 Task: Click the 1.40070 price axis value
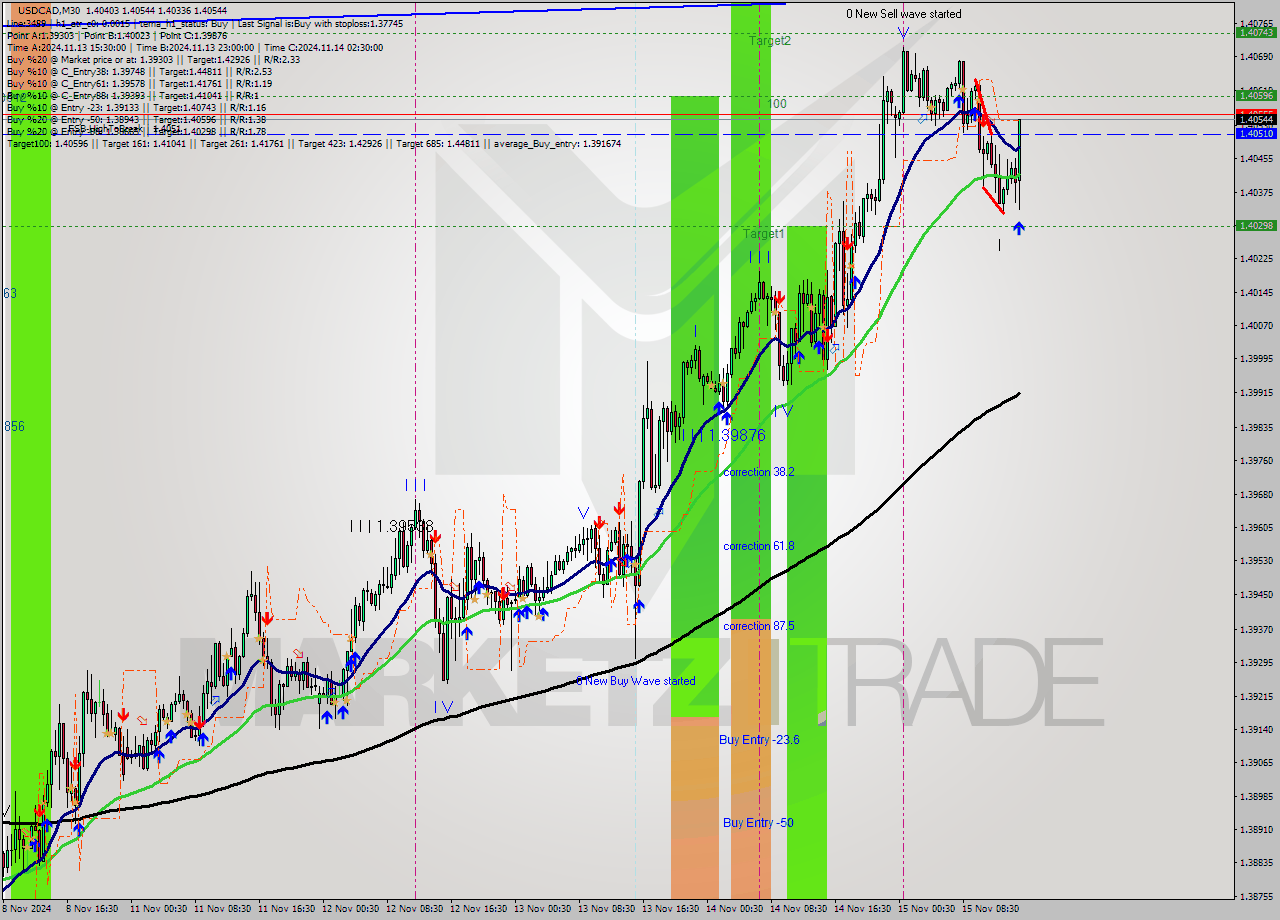point(1255,325)
